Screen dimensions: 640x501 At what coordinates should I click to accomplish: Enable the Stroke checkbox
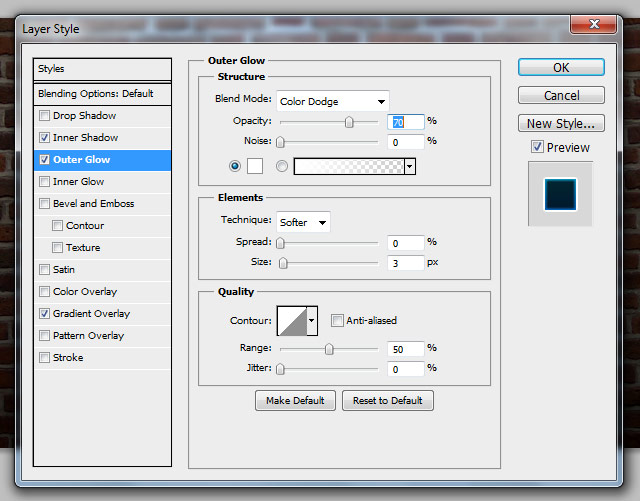point(44,358)
